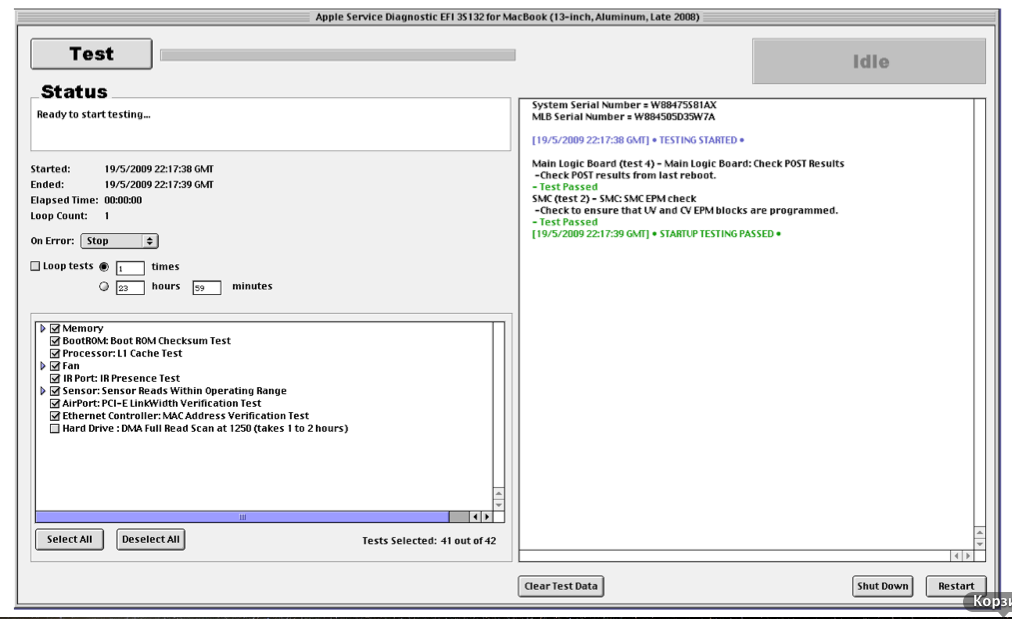Image resolution: width=1012 pixels, height=619 pixels.
Task: Click the minutes input field
Action: (x=207, y=288)
